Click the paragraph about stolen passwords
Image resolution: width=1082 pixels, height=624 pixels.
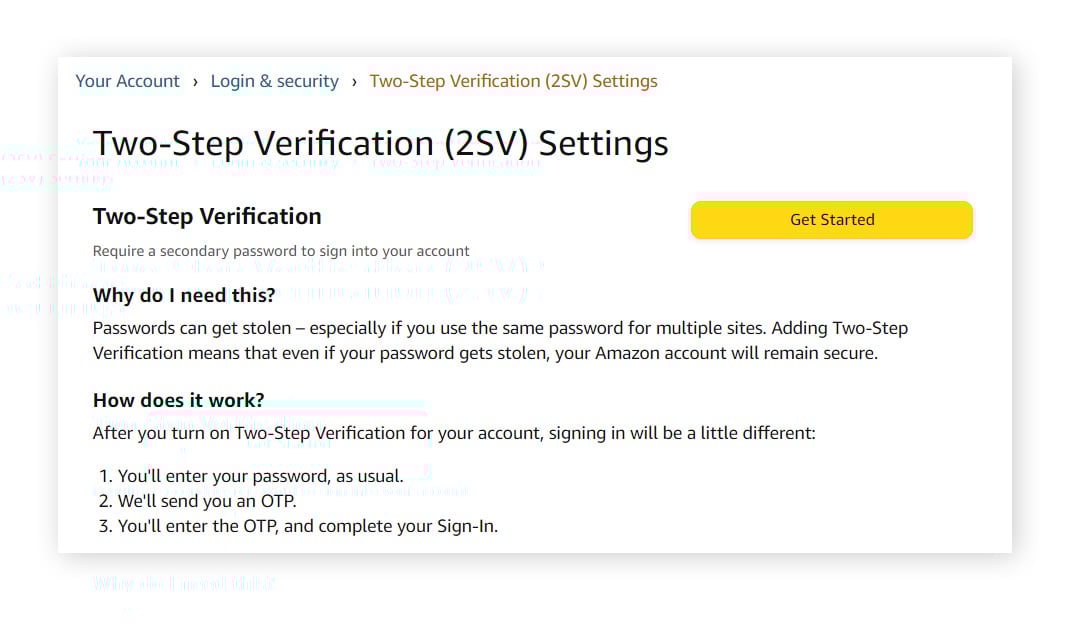tap(500, 340)
